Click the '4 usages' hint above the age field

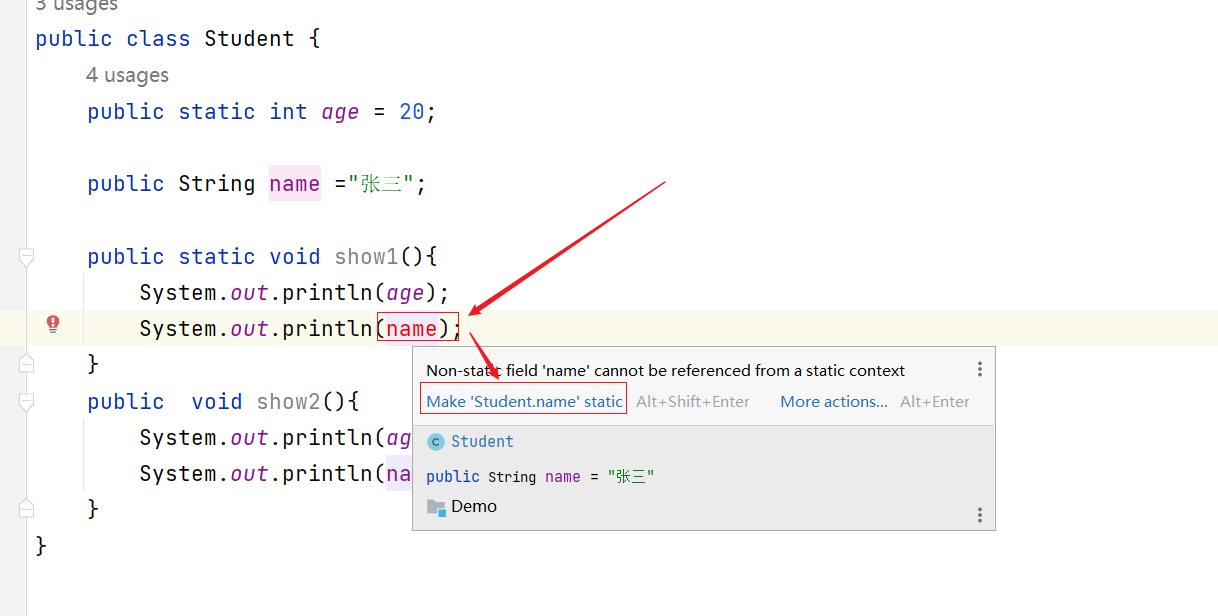128,75
